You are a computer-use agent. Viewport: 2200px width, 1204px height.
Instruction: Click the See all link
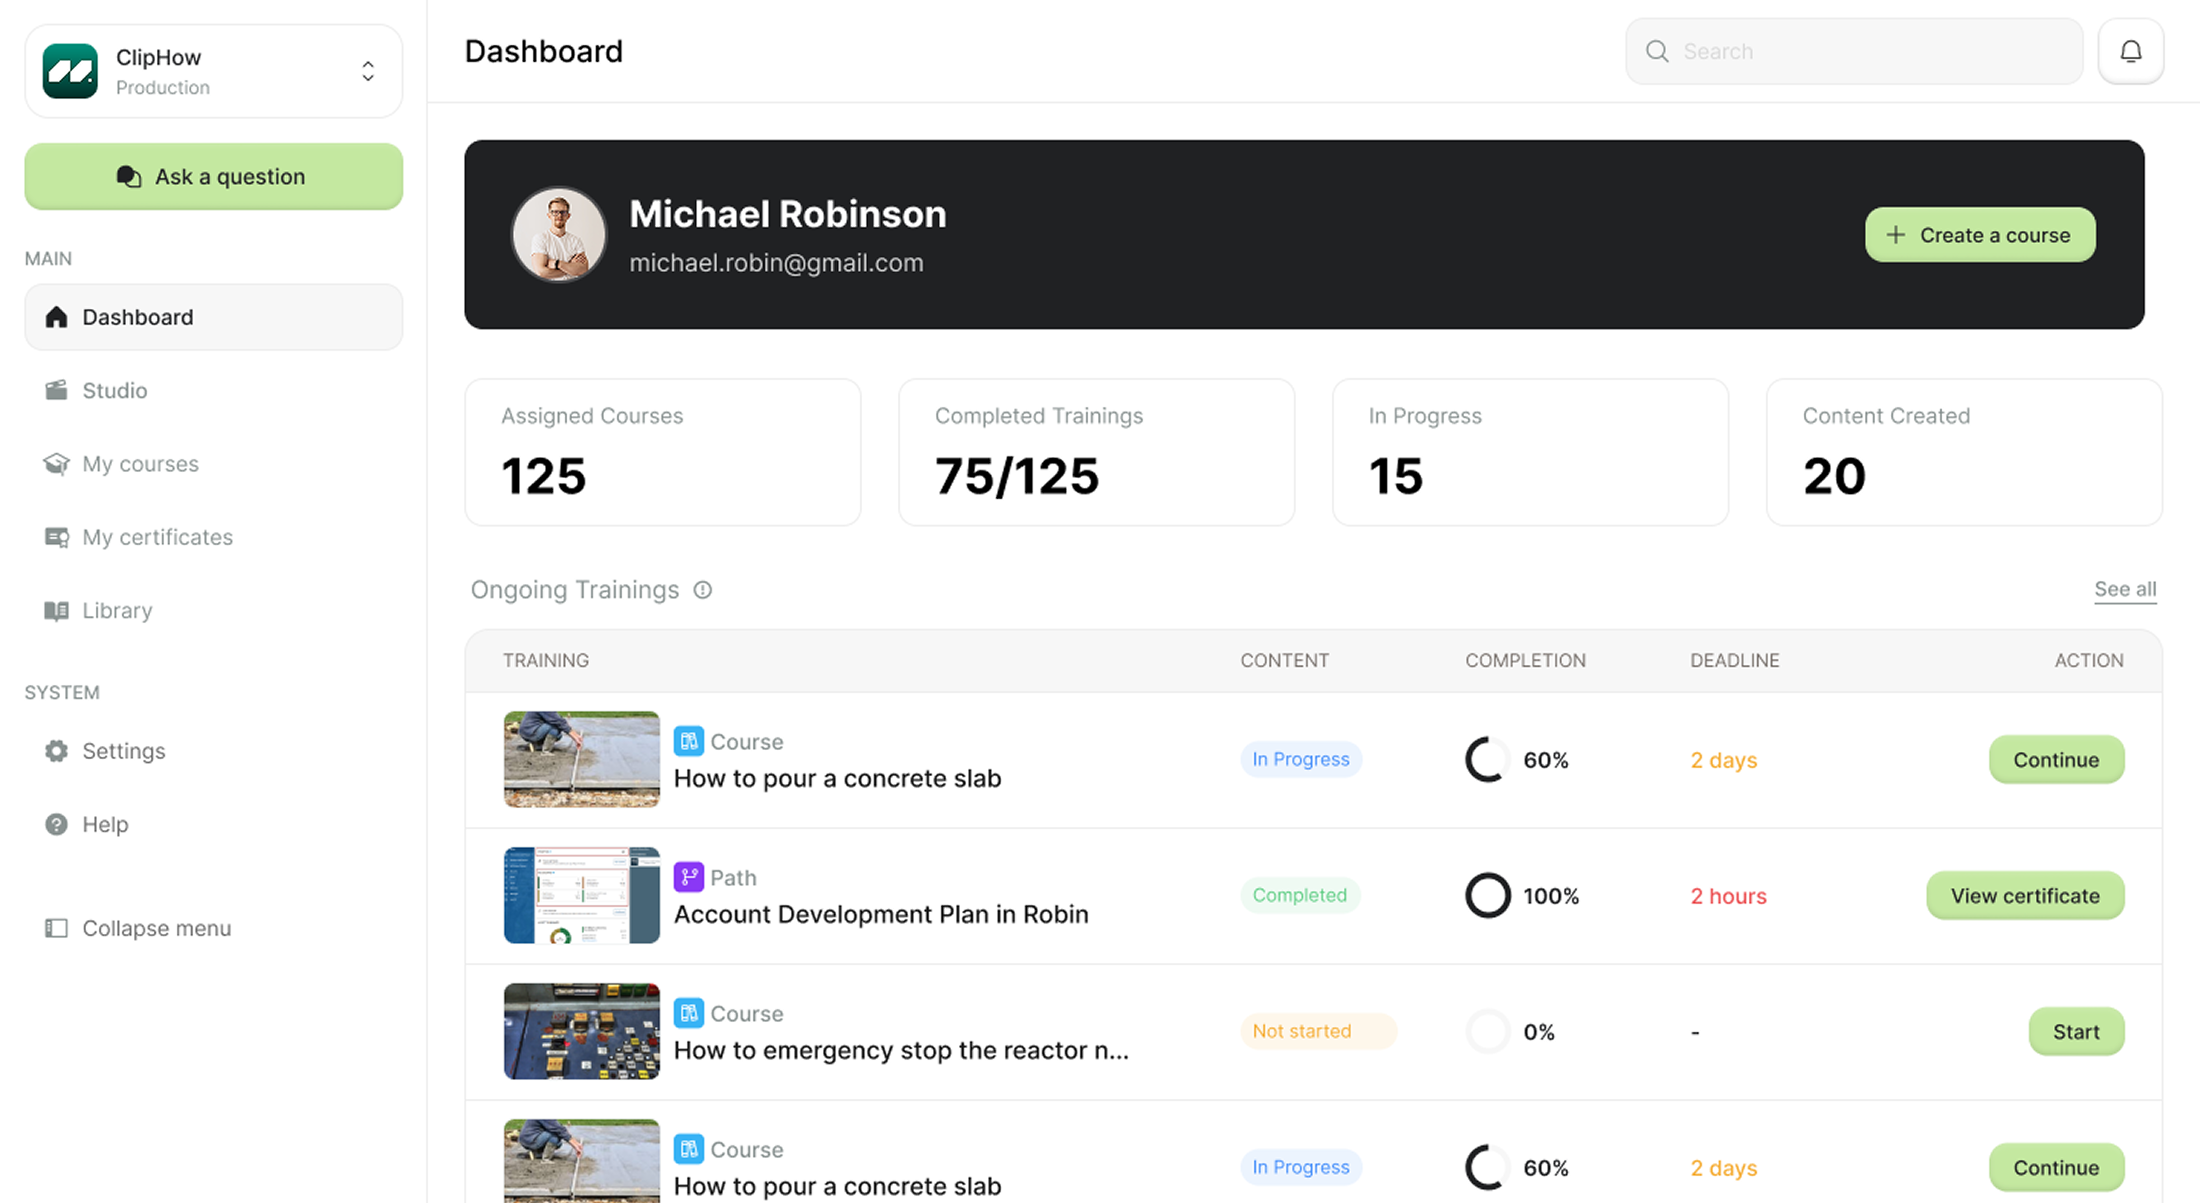pyautogui.click(x=2125, y=589)
